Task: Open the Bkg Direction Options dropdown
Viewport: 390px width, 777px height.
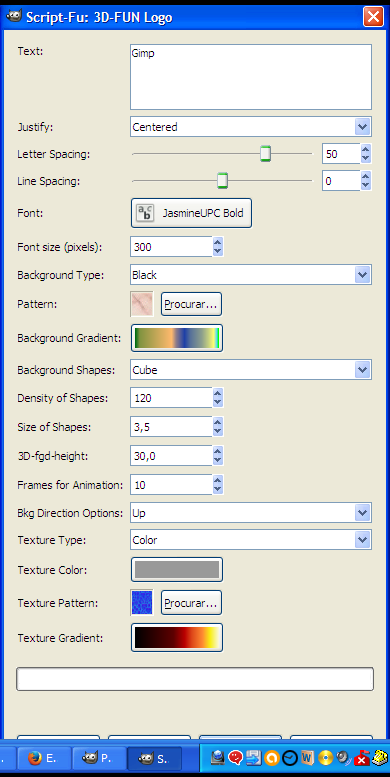Action: (362, 513)
